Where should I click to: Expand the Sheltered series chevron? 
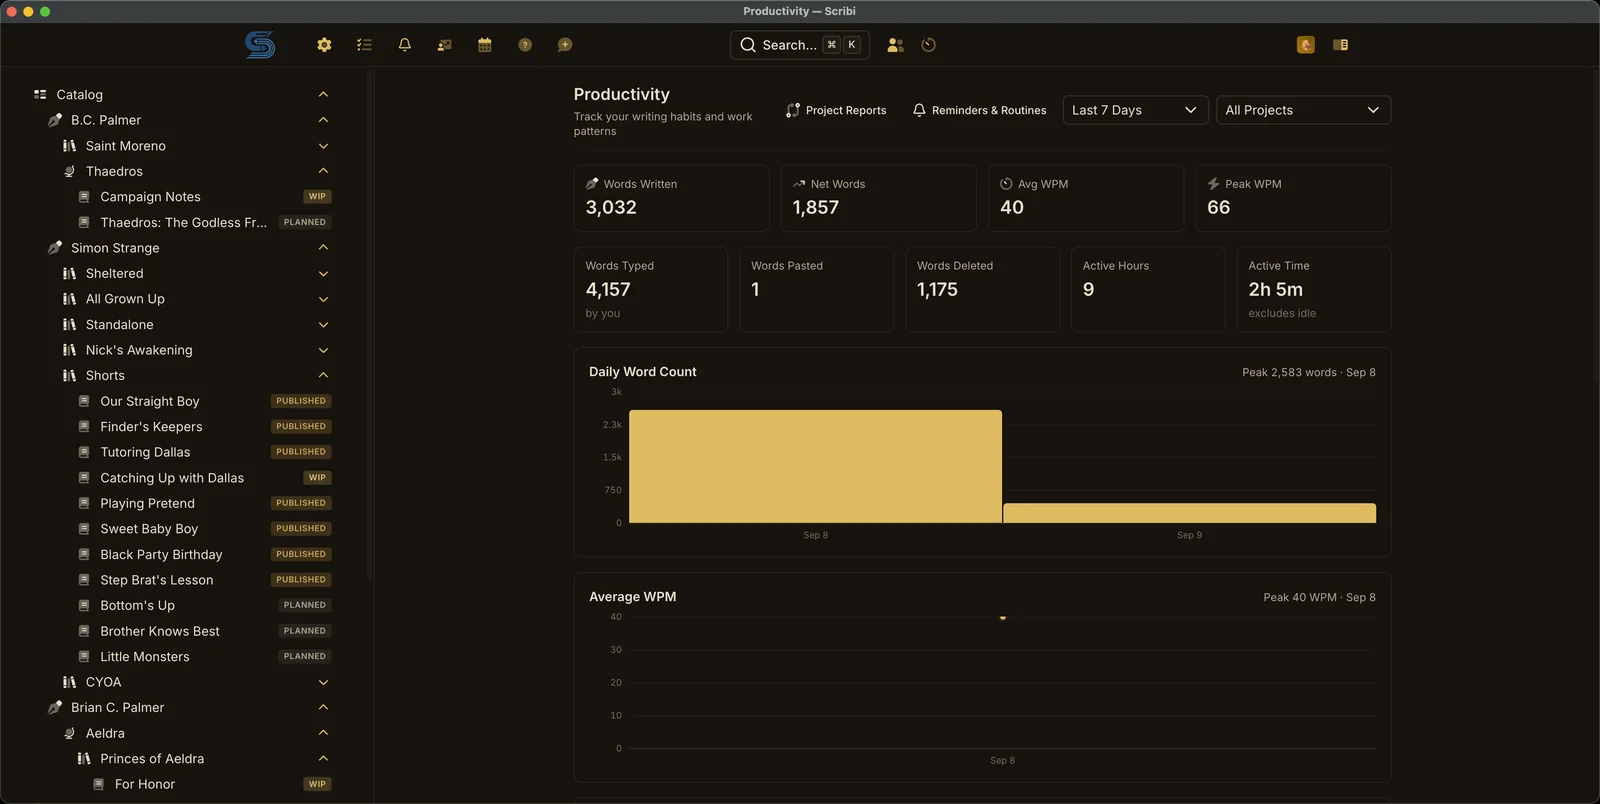click(323, 273)
